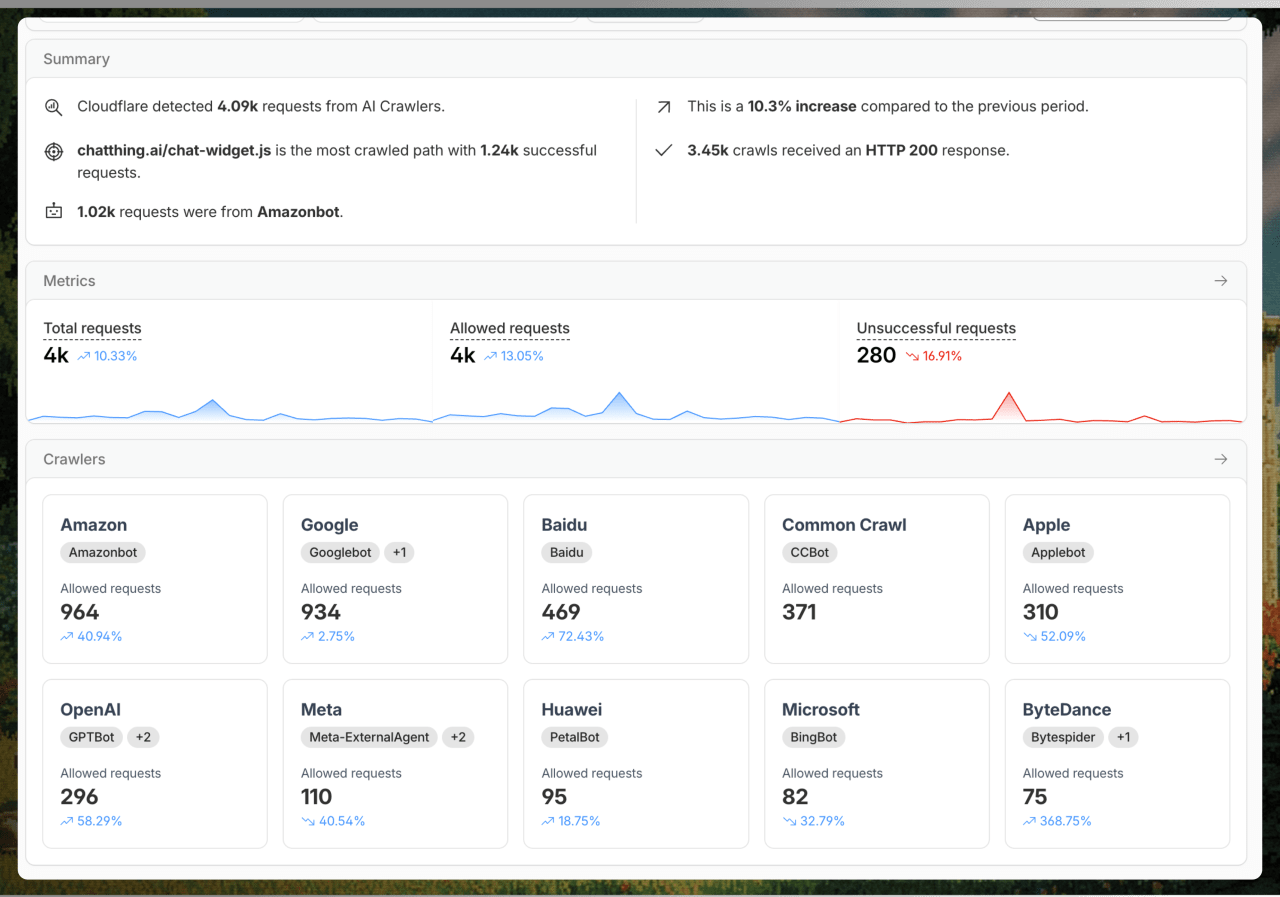Expand the +2 bots badge on OpenAI
This screenshot has width=1280, height=897.
click(143, 737)
